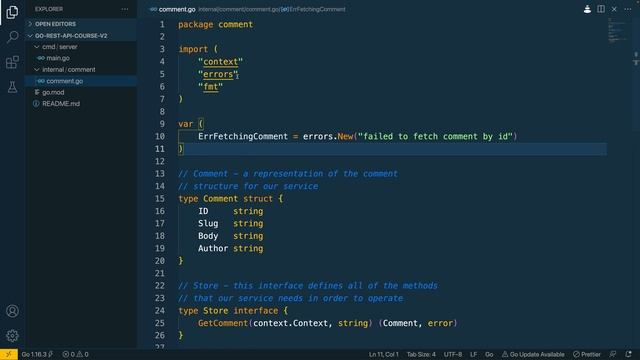Screen dimensions: 640x360
Task: Change Tab Size: 4 setting
Action: [x=421, y=354]
